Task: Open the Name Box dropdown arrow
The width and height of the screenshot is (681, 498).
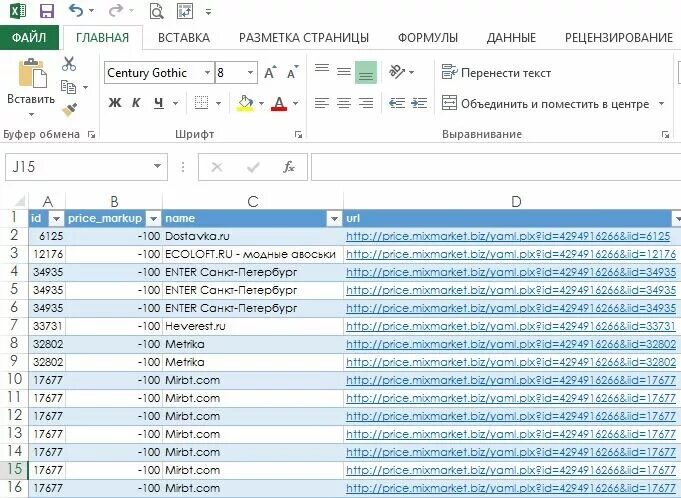Action: click(157, 166)
